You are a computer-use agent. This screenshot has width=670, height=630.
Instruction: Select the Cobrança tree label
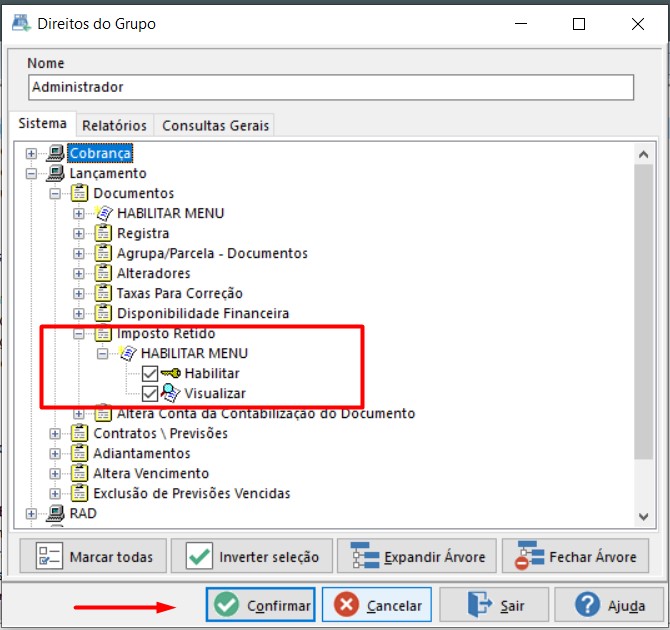click(100, 153)
